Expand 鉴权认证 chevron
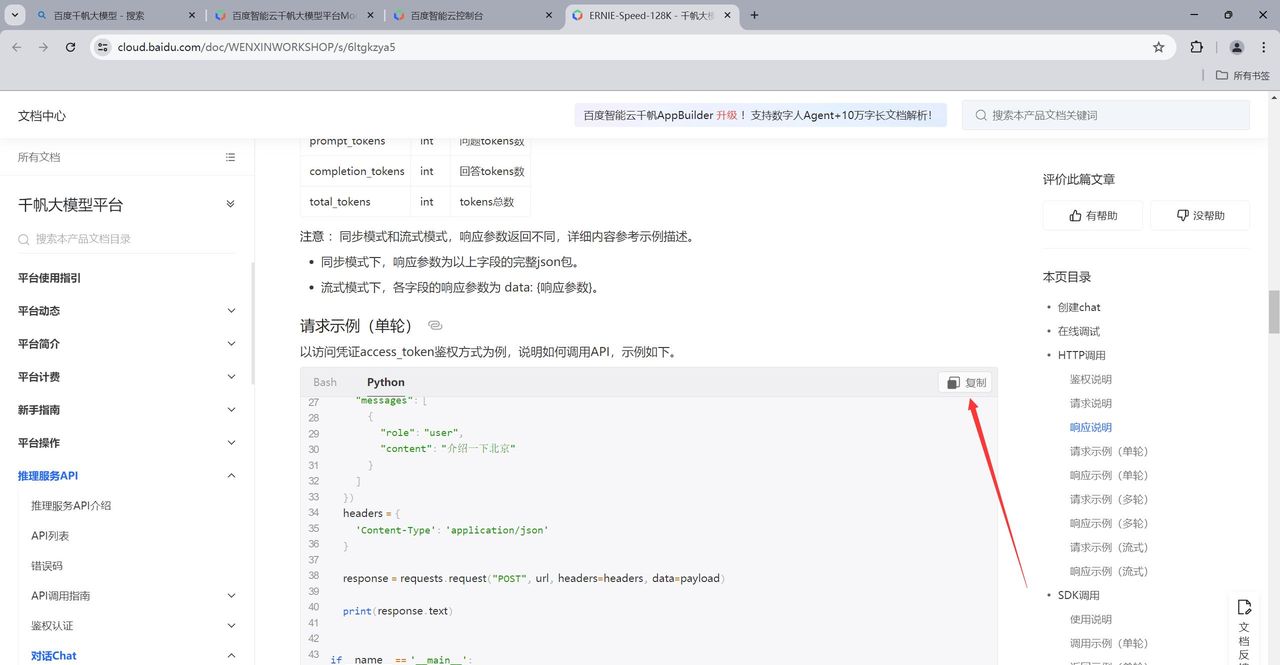Viewport: 1280px width, 665px height. click(x=231, y=626)
